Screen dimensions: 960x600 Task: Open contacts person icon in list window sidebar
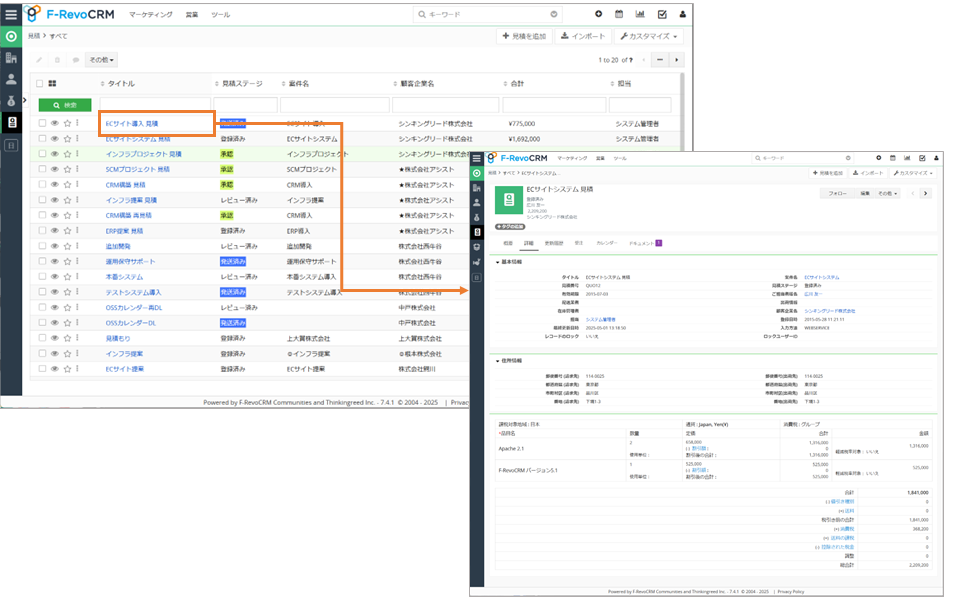coord(11,80)
